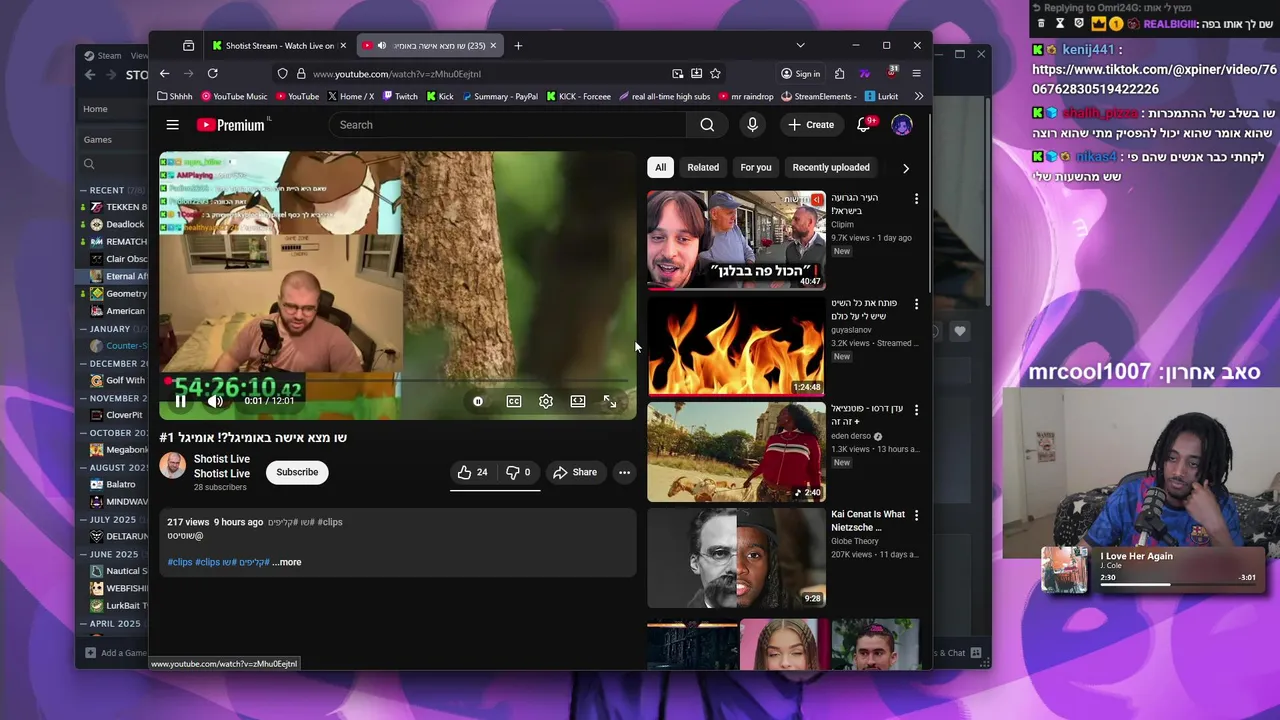
Task: Seek on the video progress bar
Action: click(x=398, y=382)
